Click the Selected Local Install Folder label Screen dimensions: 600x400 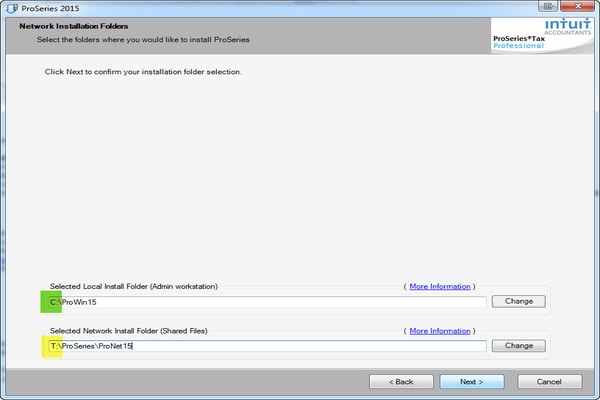point(134,286)
